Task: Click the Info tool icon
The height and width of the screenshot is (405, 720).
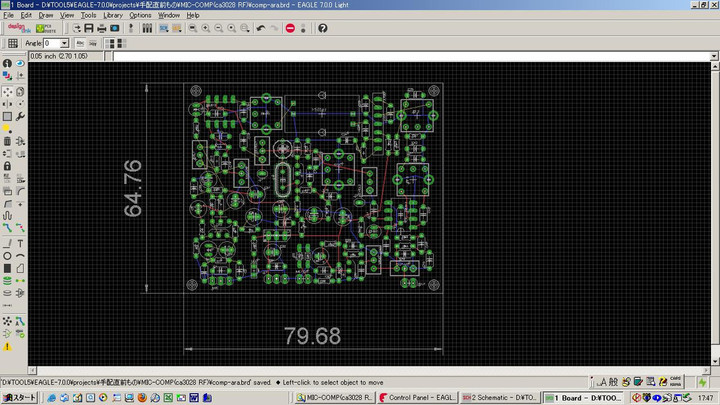Action: 7,63
